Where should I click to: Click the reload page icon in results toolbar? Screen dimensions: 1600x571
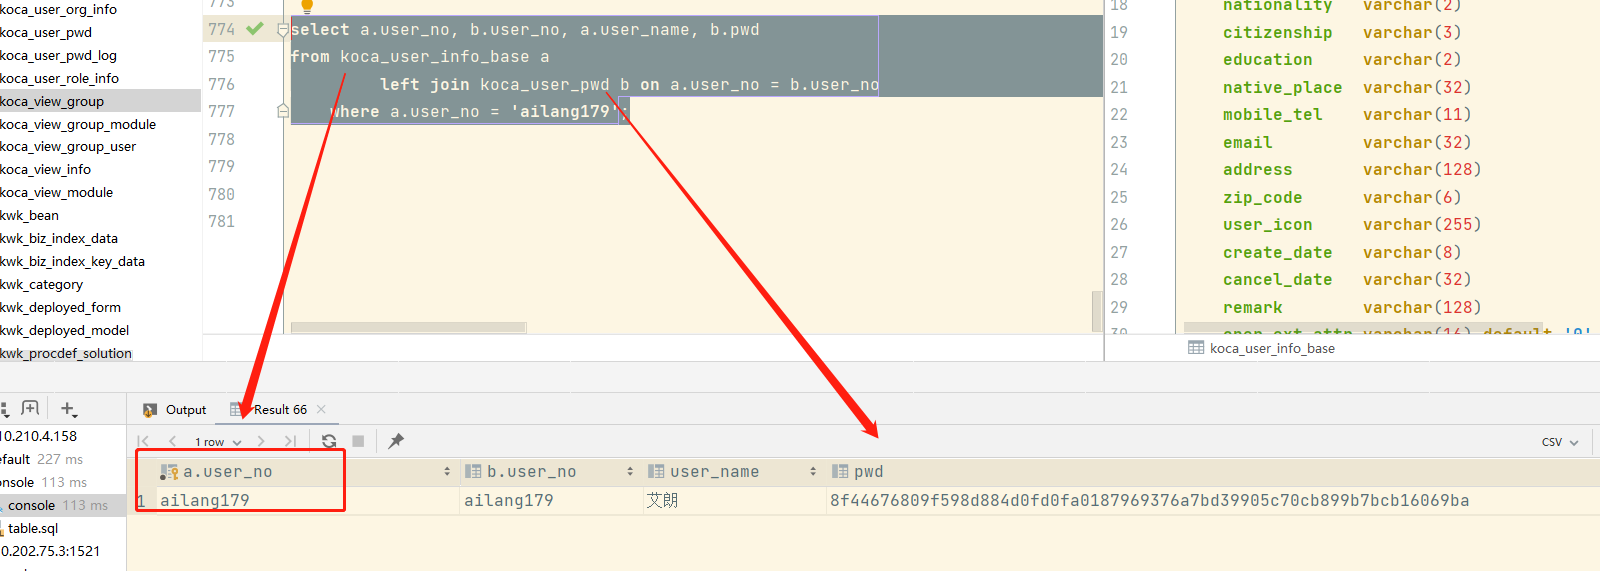(329, 441)
